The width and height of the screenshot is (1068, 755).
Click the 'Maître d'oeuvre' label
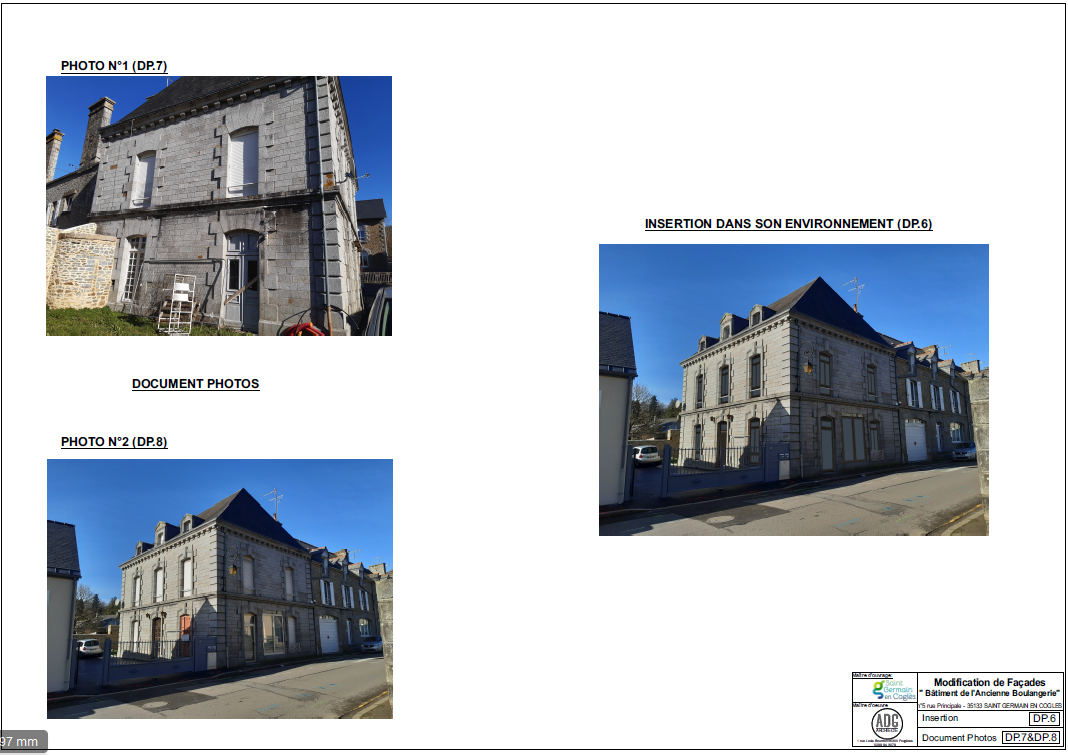click(870, 705)
